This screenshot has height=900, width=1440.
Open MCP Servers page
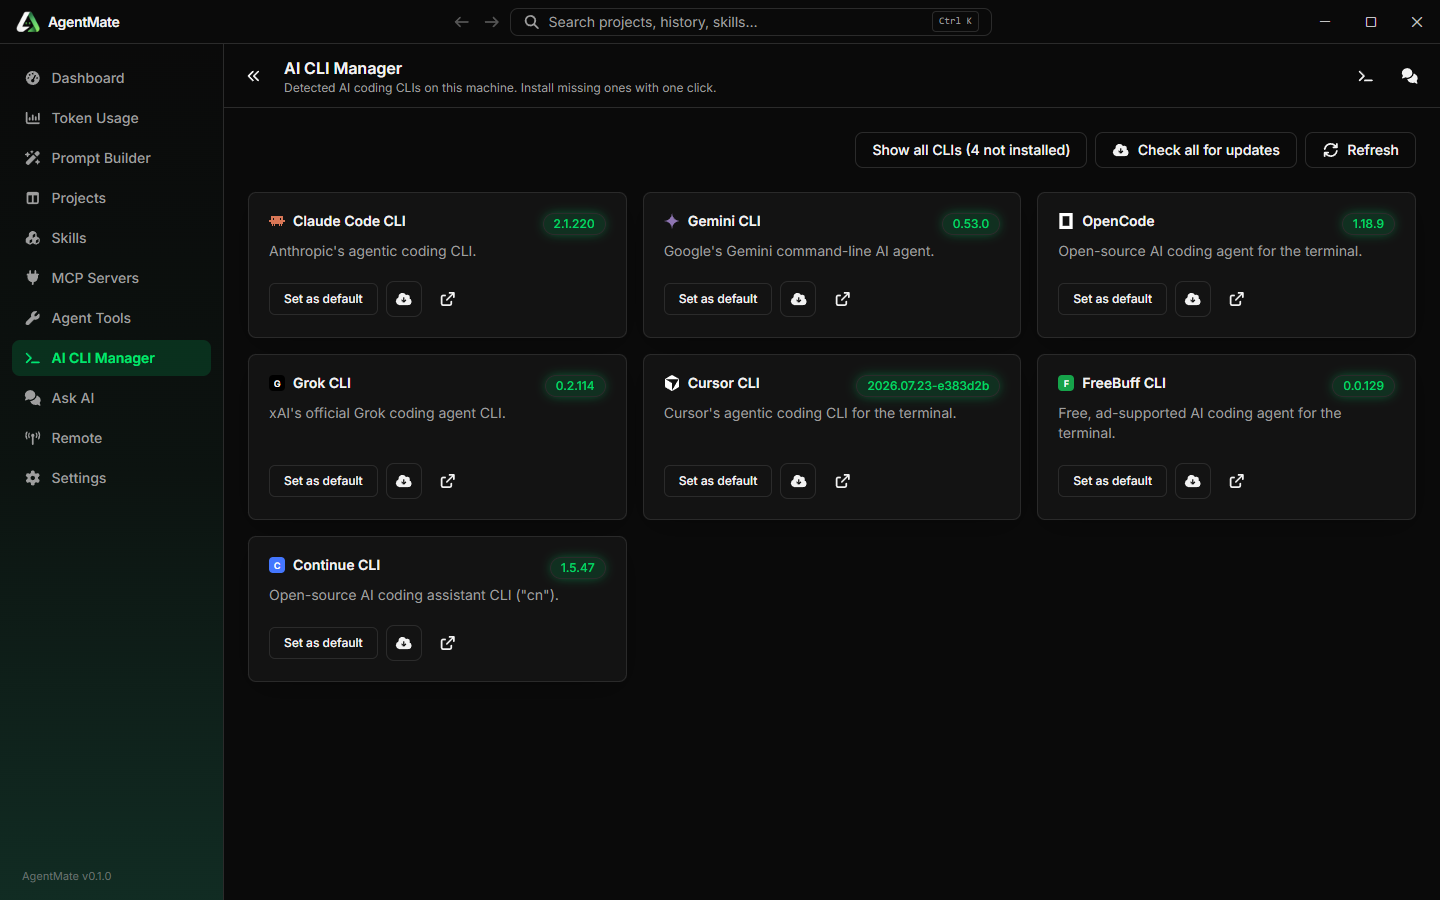(111, 278)
